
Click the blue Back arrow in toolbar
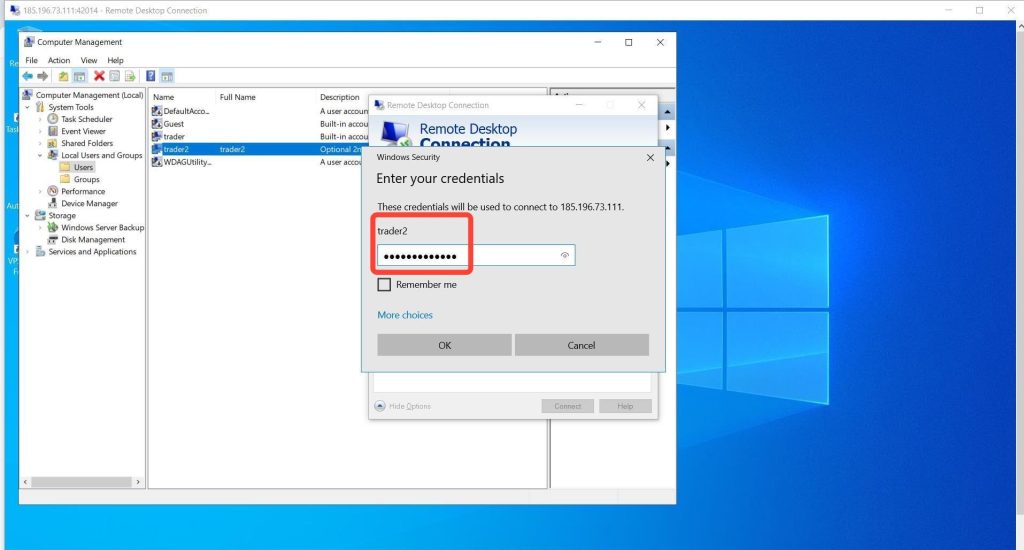[x=28, y=76]
